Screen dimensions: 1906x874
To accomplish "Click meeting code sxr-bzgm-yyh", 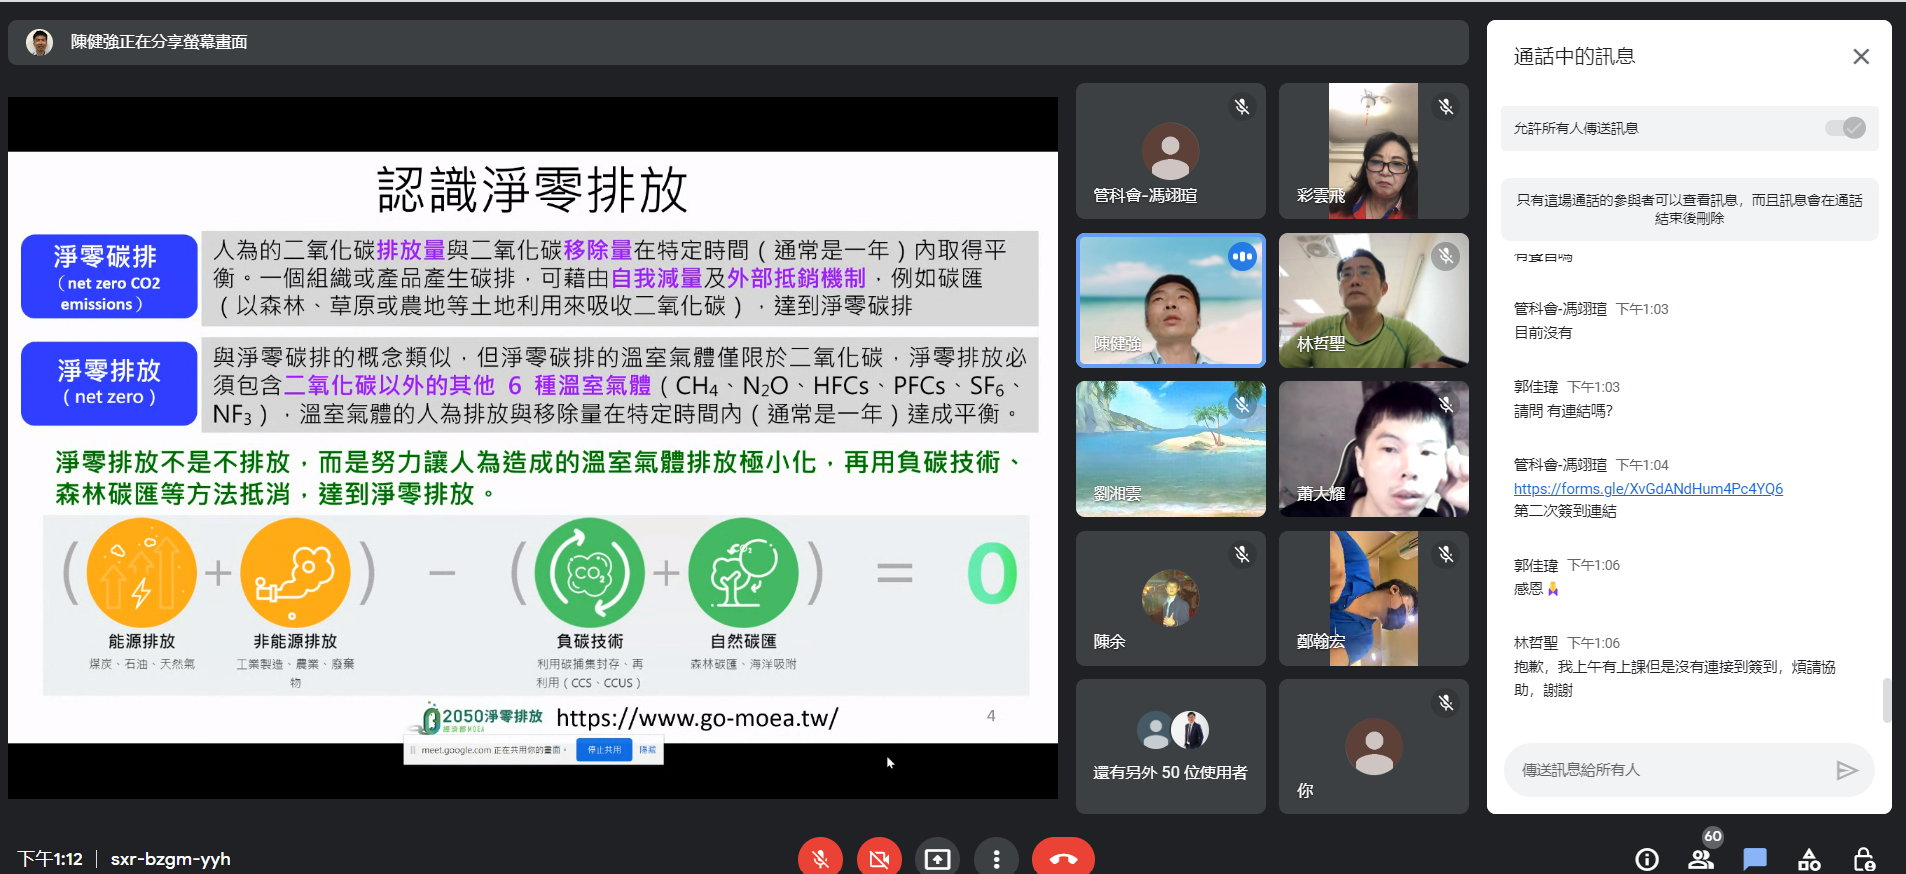I will click(170, 859).
